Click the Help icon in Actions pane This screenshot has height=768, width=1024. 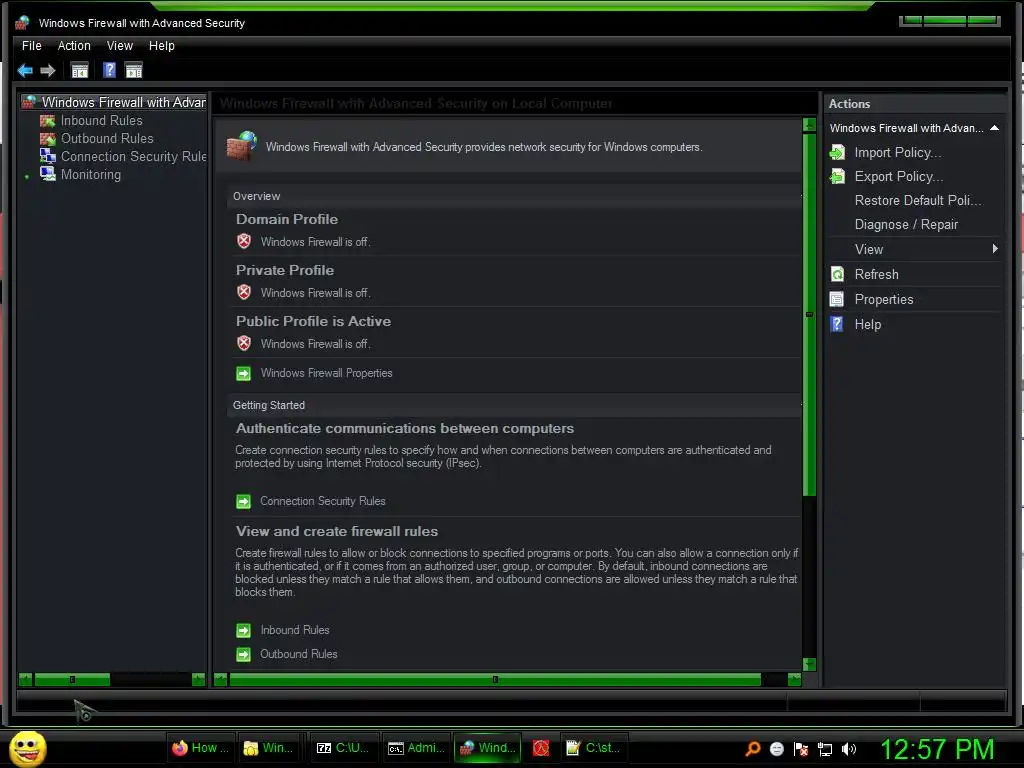837,324
